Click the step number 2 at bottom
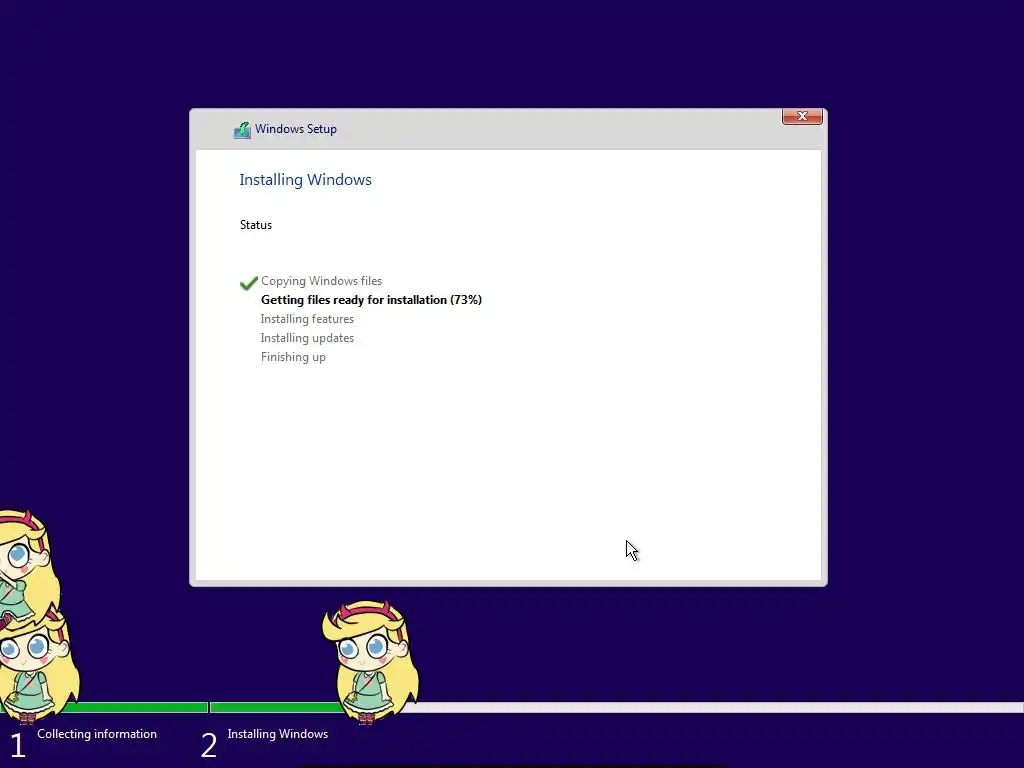This screenshot has width=1024, height=768. click(209, 746)
